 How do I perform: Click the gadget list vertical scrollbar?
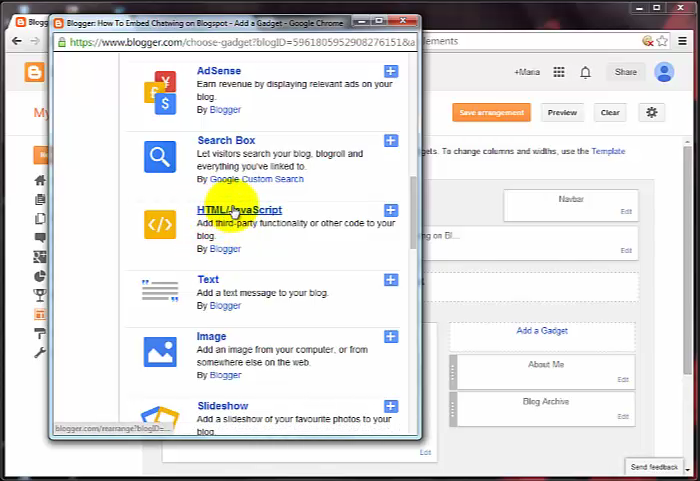click(x=413, y=212)
